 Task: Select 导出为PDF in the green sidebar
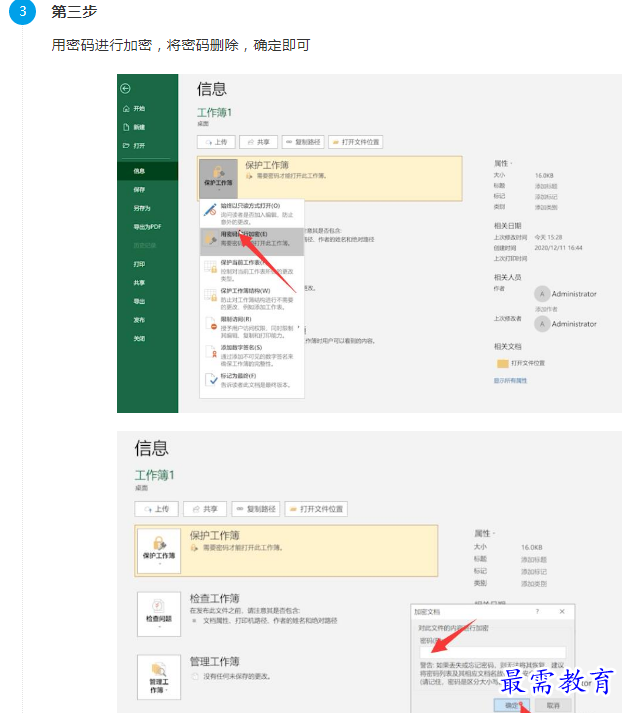pyautogui.click(x=147, y=227)
